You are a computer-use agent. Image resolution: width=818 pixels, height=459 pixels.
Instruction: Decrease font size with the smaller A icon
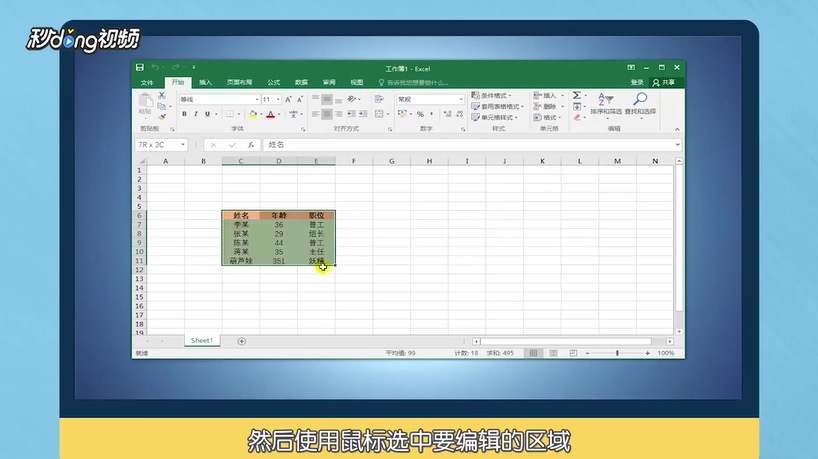coord(299,99)
